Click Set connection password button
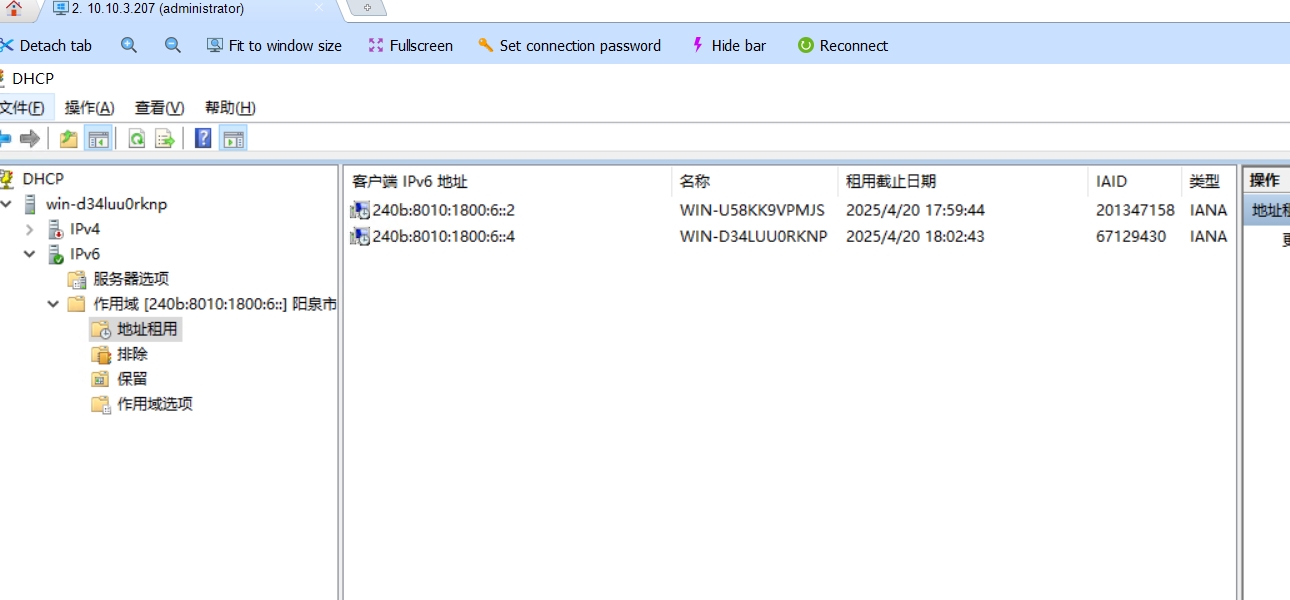 (569, 45)
